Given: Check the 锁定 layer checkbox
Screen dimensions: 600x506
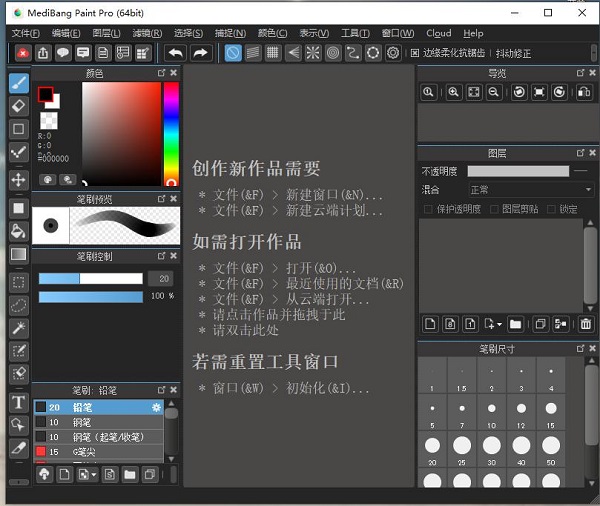Looking at the screenshot, I should [x=552, y=209].
